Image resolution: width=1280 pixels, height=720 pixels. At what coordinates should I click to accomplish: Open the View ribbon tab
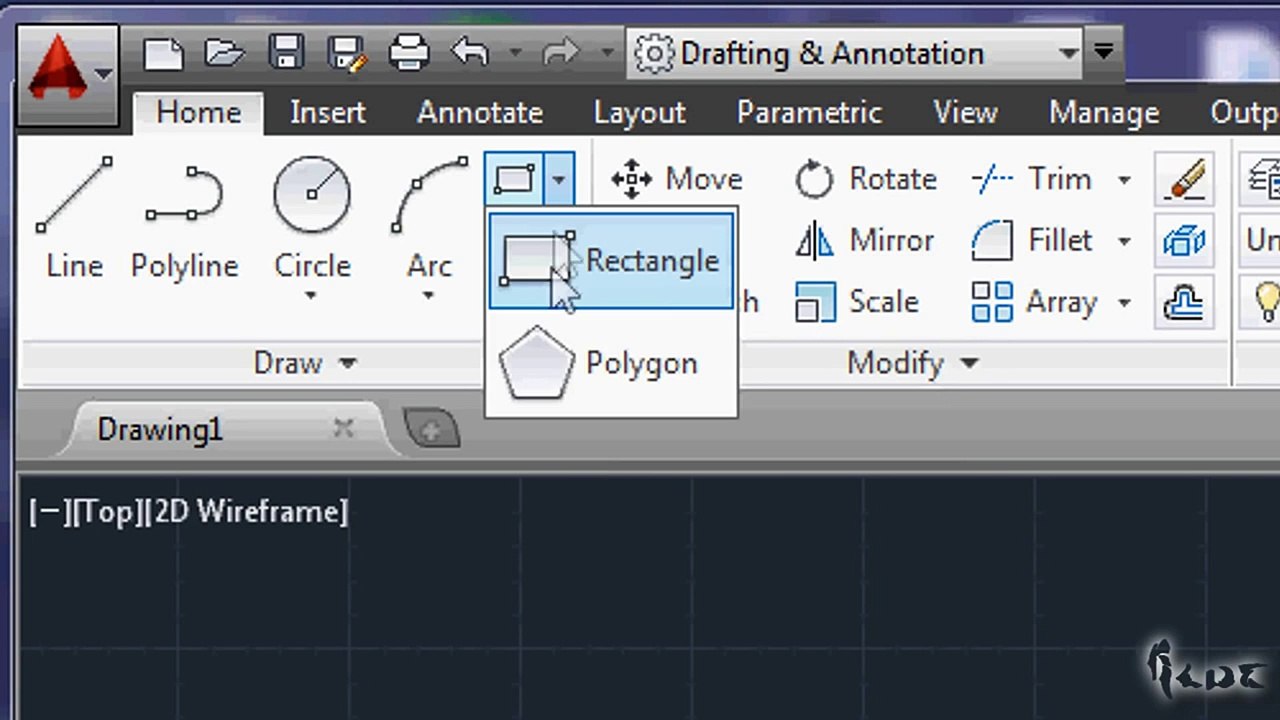[965, 112]
